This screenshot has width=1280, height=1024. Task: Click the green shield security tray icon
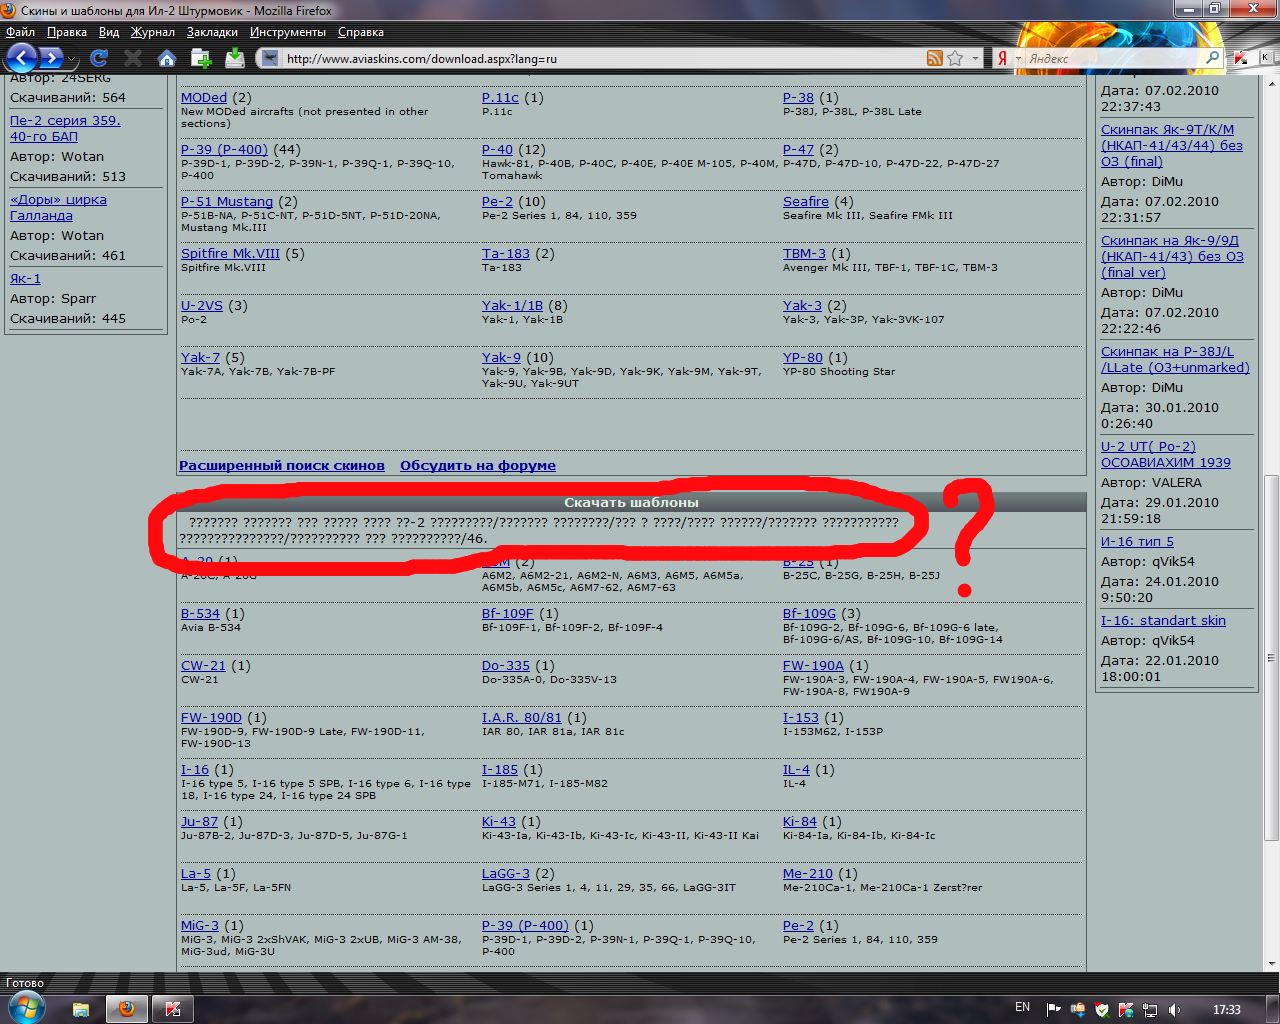click(x=1101, y=1009)
